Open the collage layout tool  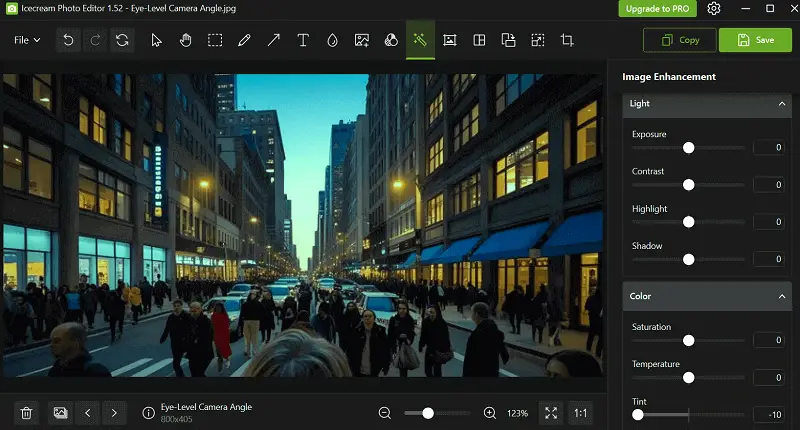coord(479,40)
